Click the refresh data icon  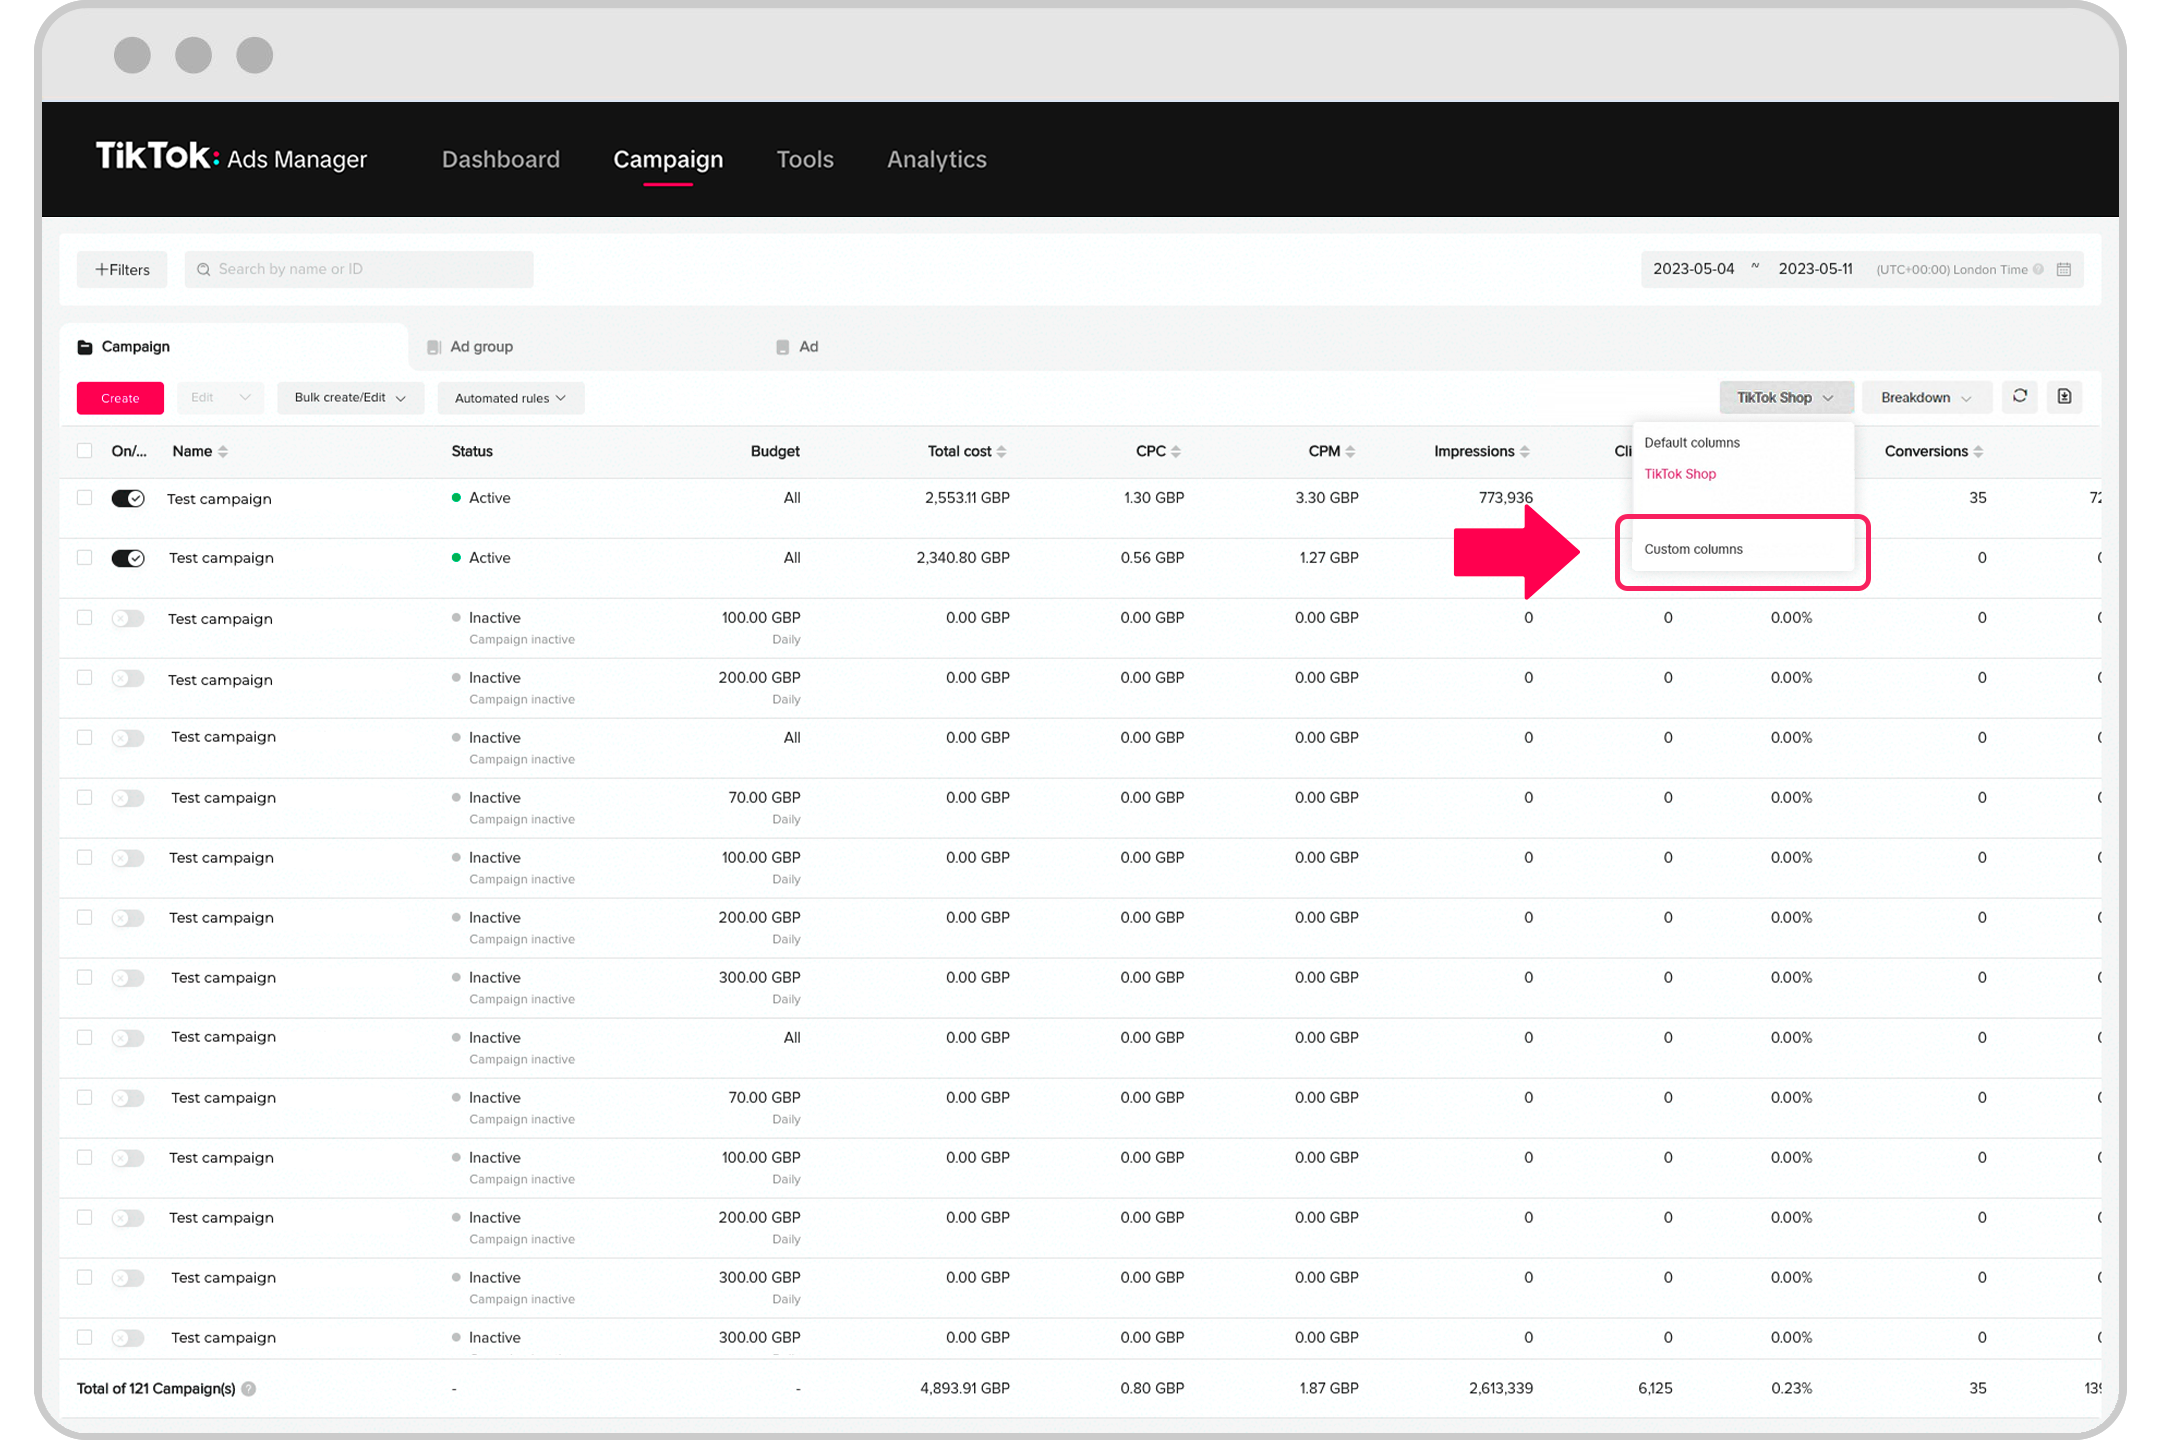click(x=2019, y=397)
